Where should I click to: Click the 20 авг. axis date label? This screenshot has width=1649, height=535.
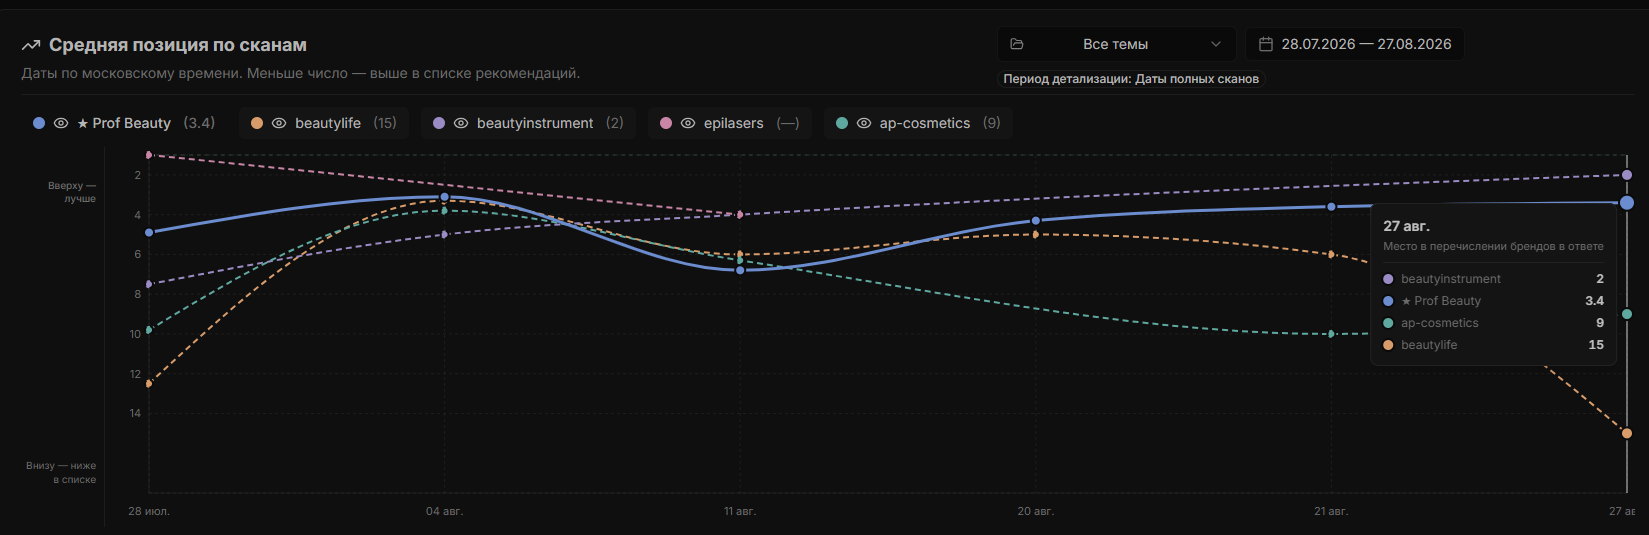pyautogui.click(x=1035, y=511)
